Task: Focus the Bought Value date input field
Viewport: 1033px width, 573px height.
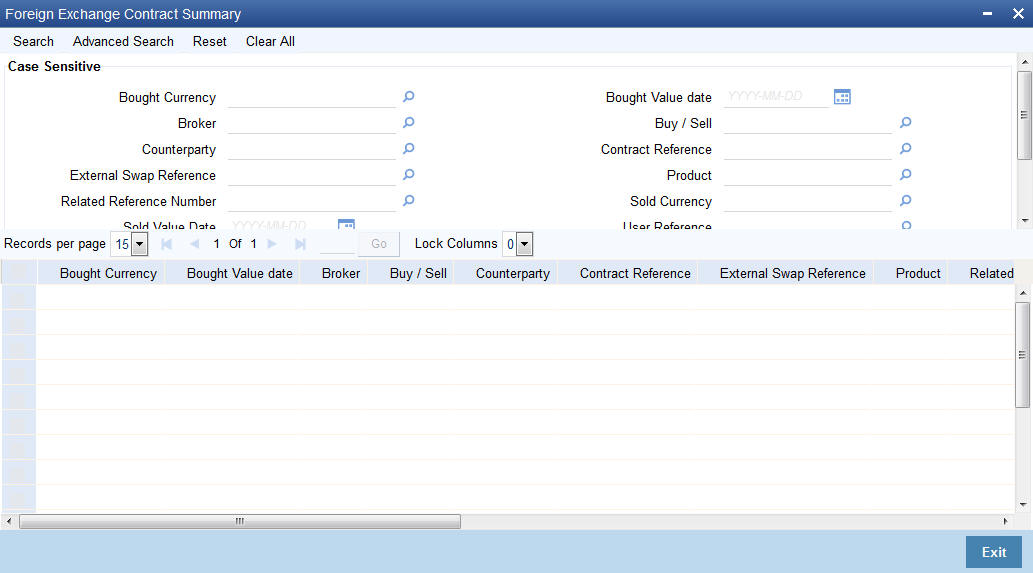Action: (776, 97)
